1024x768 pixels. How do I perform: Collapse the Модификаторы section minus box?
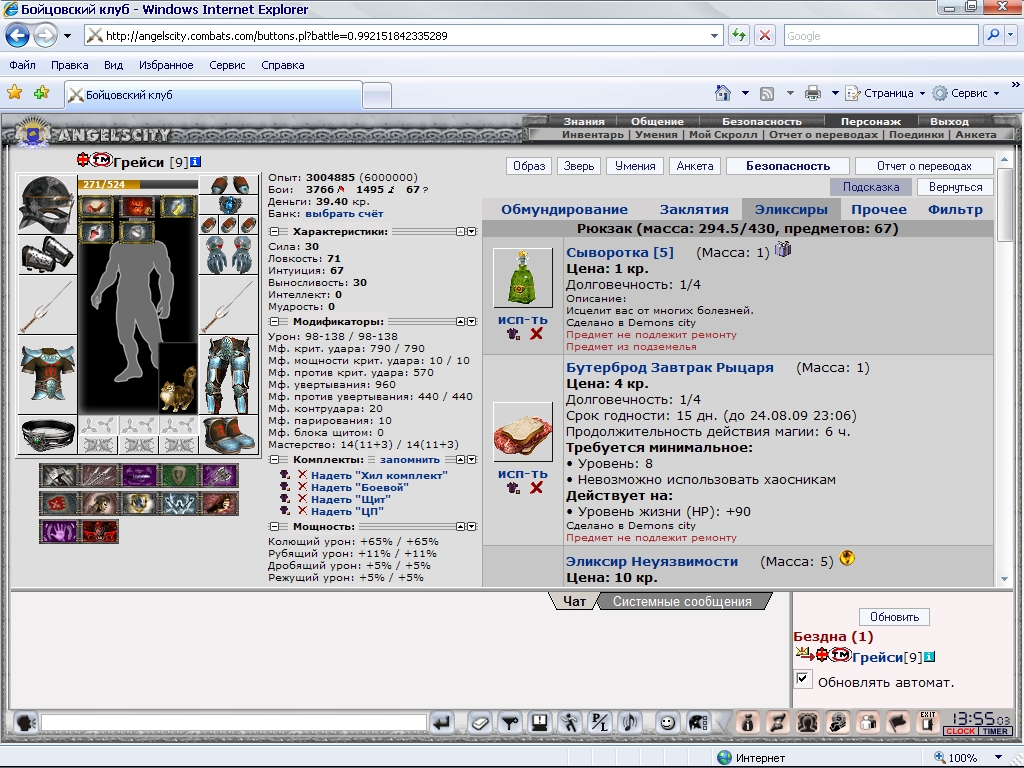tap(274, 322)
